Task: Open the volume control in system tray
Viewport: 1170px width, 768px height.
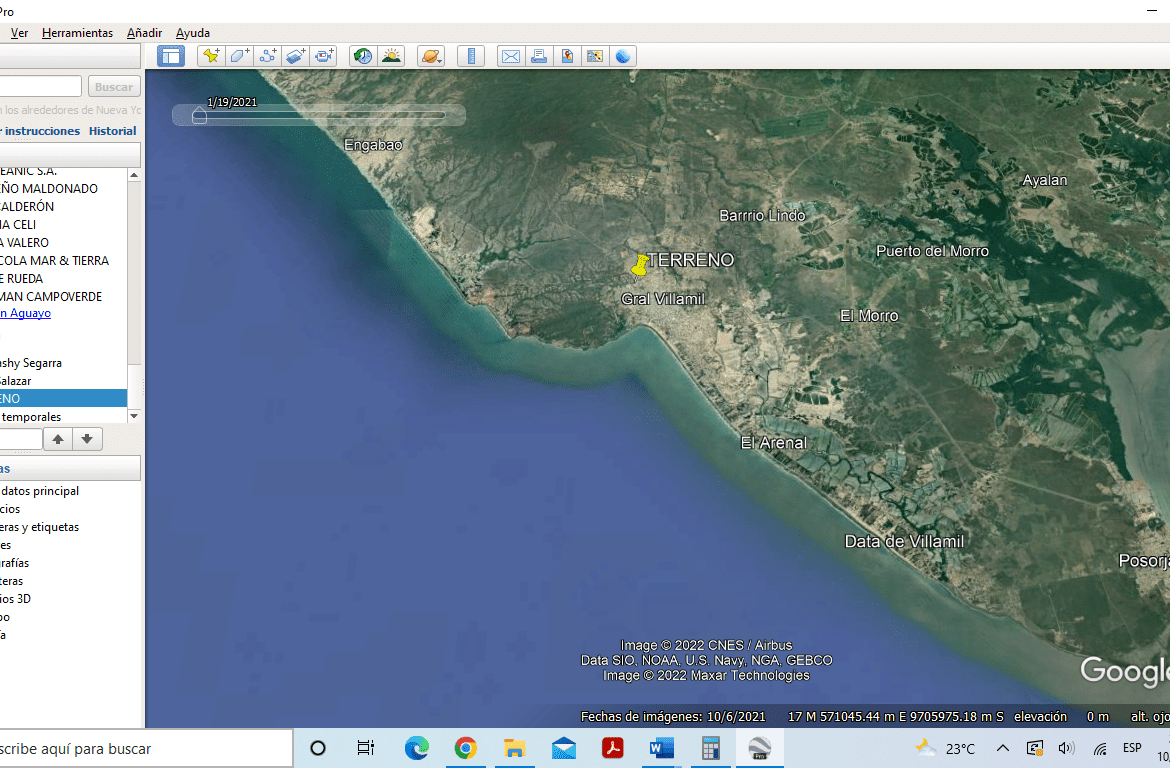Action: click(x=1066, y=748)
